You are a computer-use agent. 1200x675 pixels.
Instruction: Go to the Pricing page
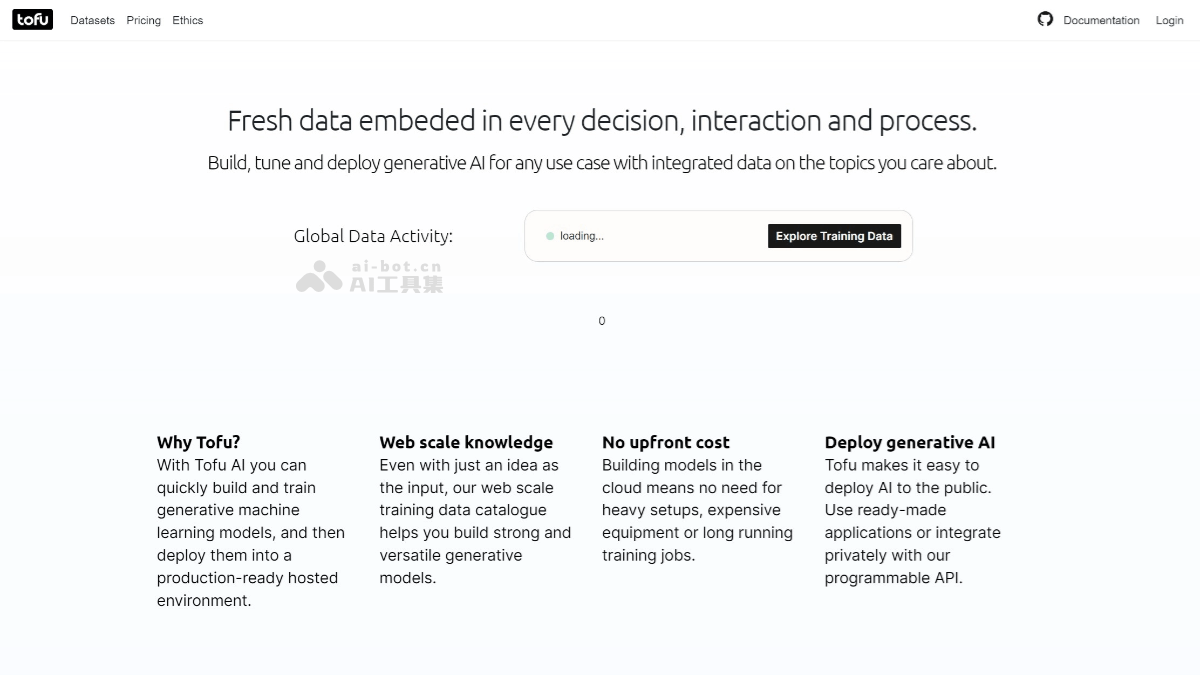coord(143,20)
